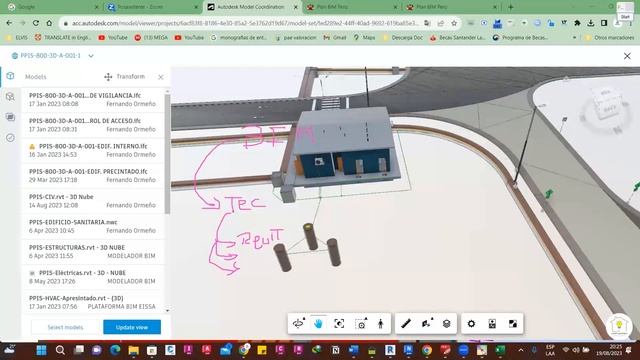Select PPIS-800-3D-A-001-EDIF. PRECINTADO.ifc model
640x360 pixels.
[93, 176]
